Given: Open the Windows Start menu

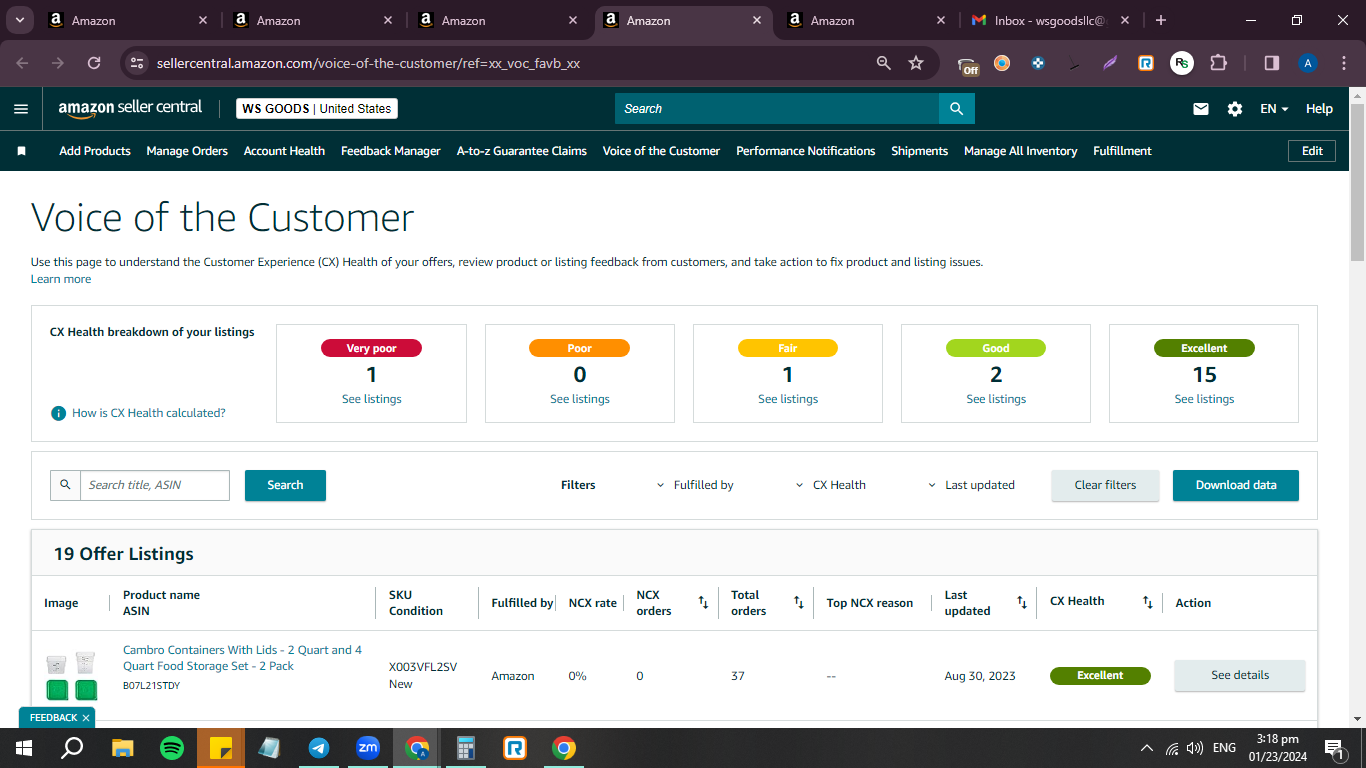Looking at the screenshot, I should tap(24, 748).
